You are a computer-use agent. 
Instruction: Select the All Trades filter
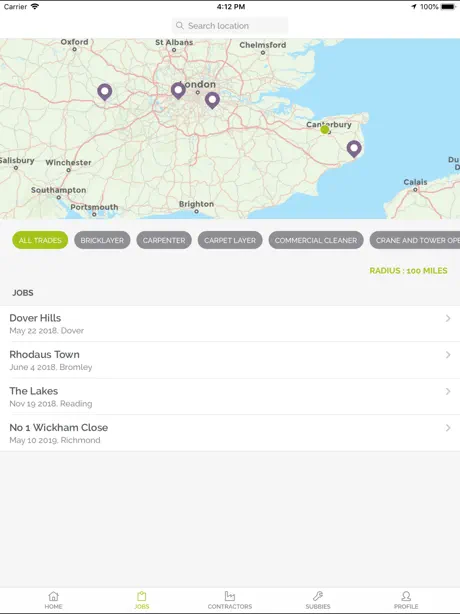[40, 240]
